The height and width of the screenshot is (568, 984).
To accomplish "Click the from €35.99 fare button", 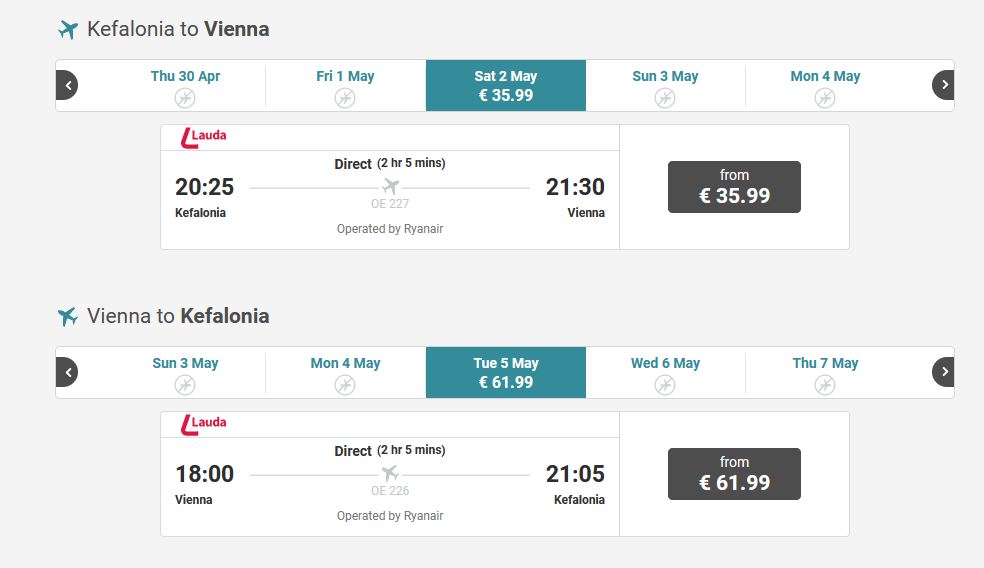I will coord(734,187).
